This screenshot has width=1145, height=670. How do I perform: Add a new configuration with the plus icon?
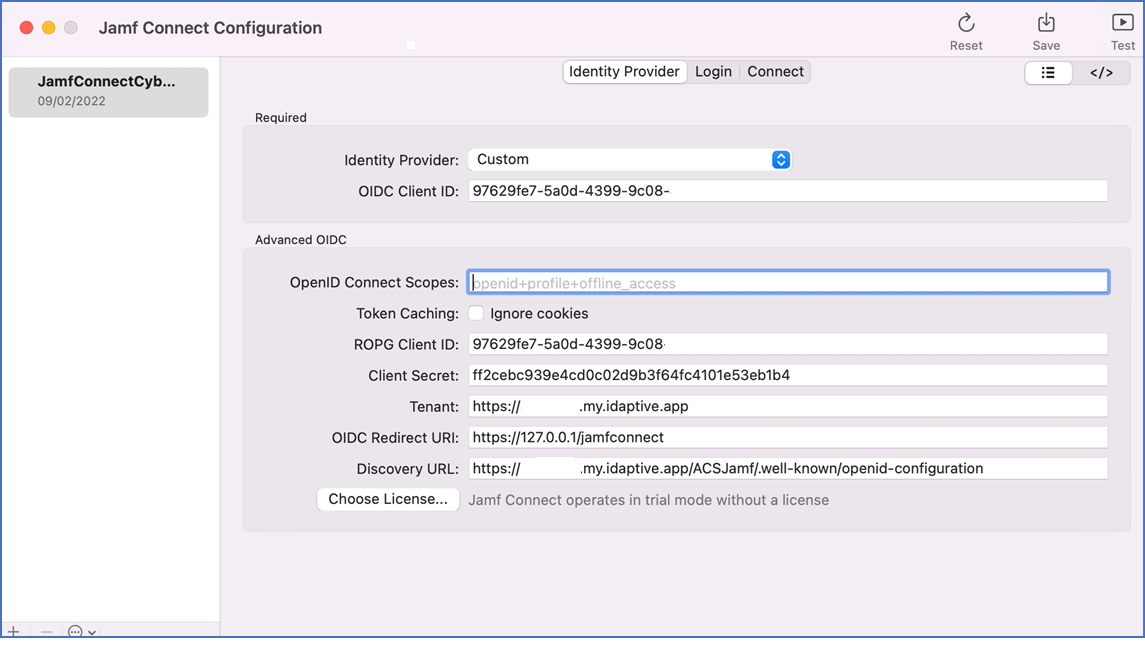tap(14, 632)
